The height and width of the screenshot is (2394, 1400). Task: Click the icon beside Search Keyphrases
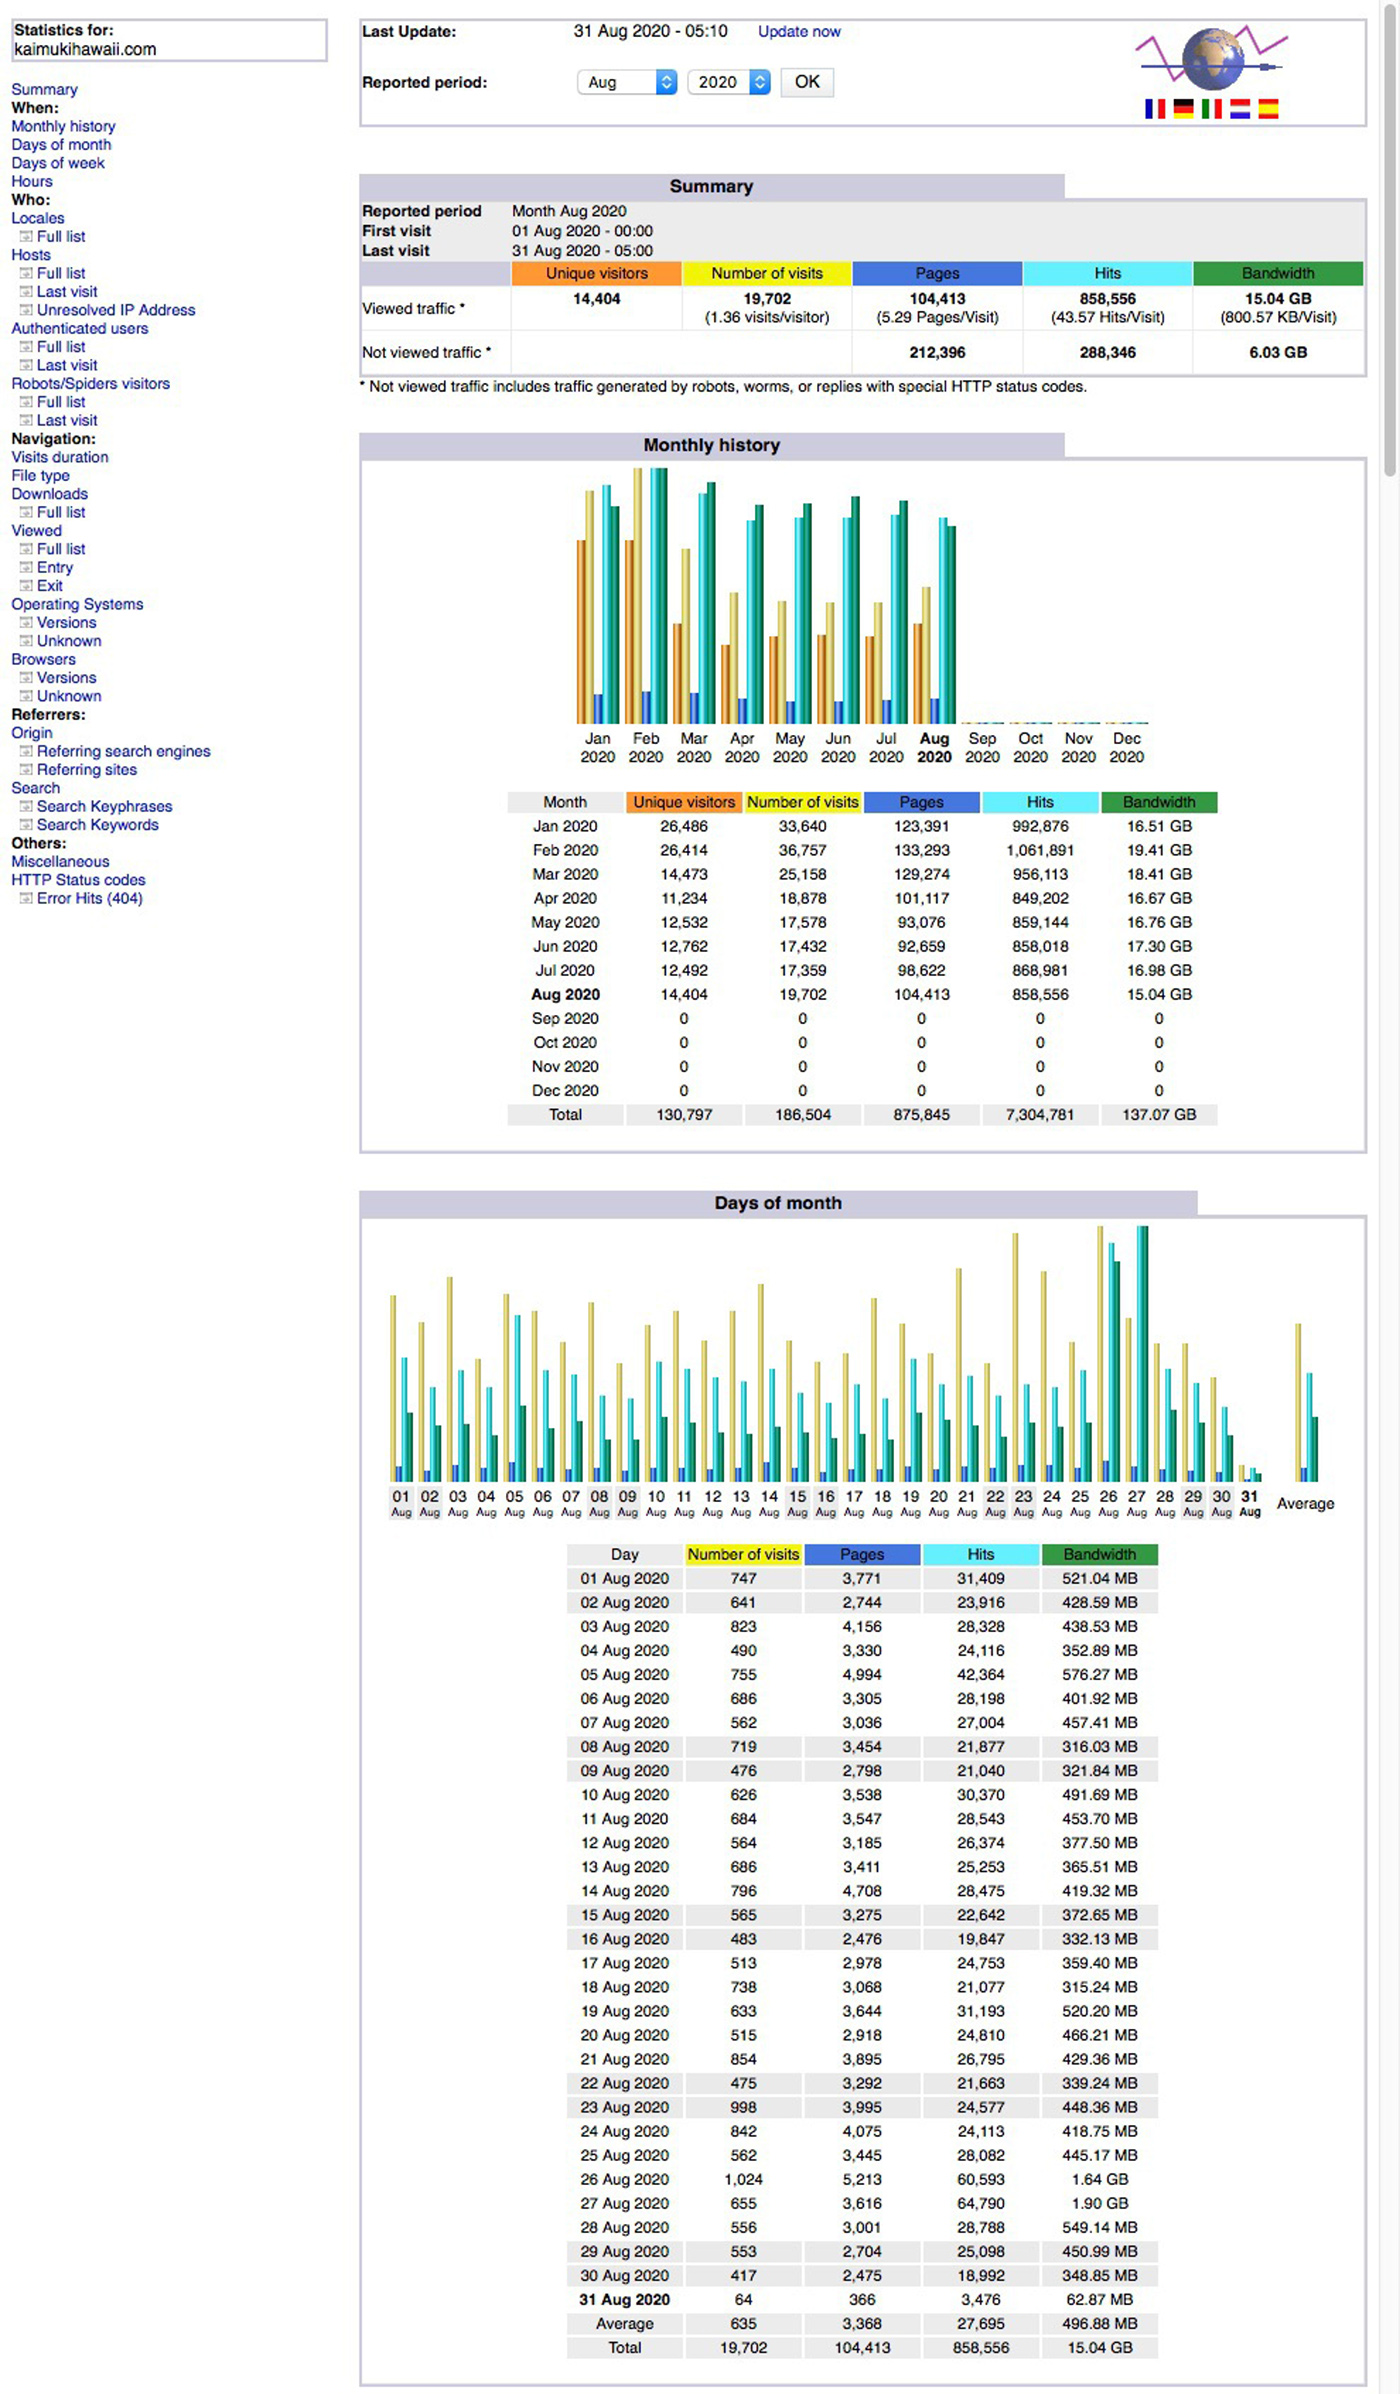pyautogui.click(x=26, y=807)
